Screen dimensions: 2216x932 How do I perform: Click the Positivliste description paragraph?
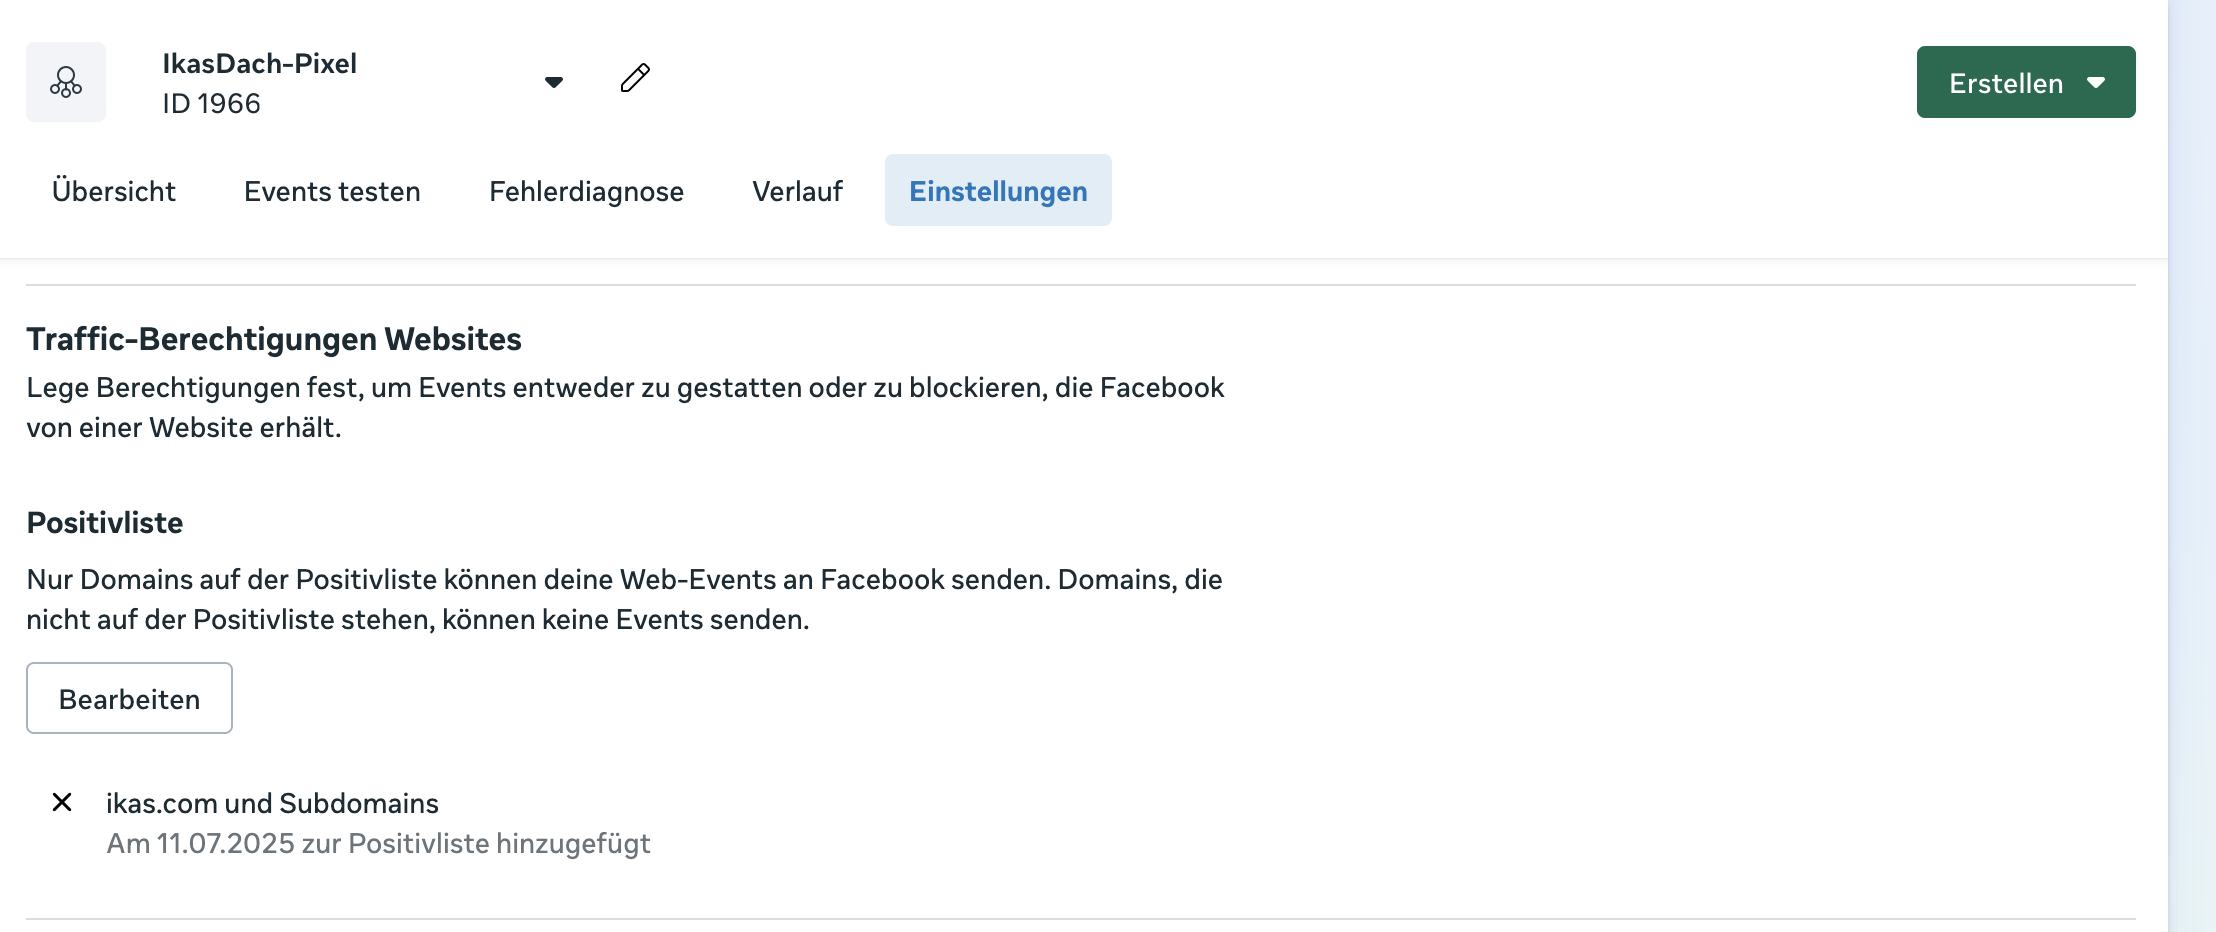(x=625, y=599)
